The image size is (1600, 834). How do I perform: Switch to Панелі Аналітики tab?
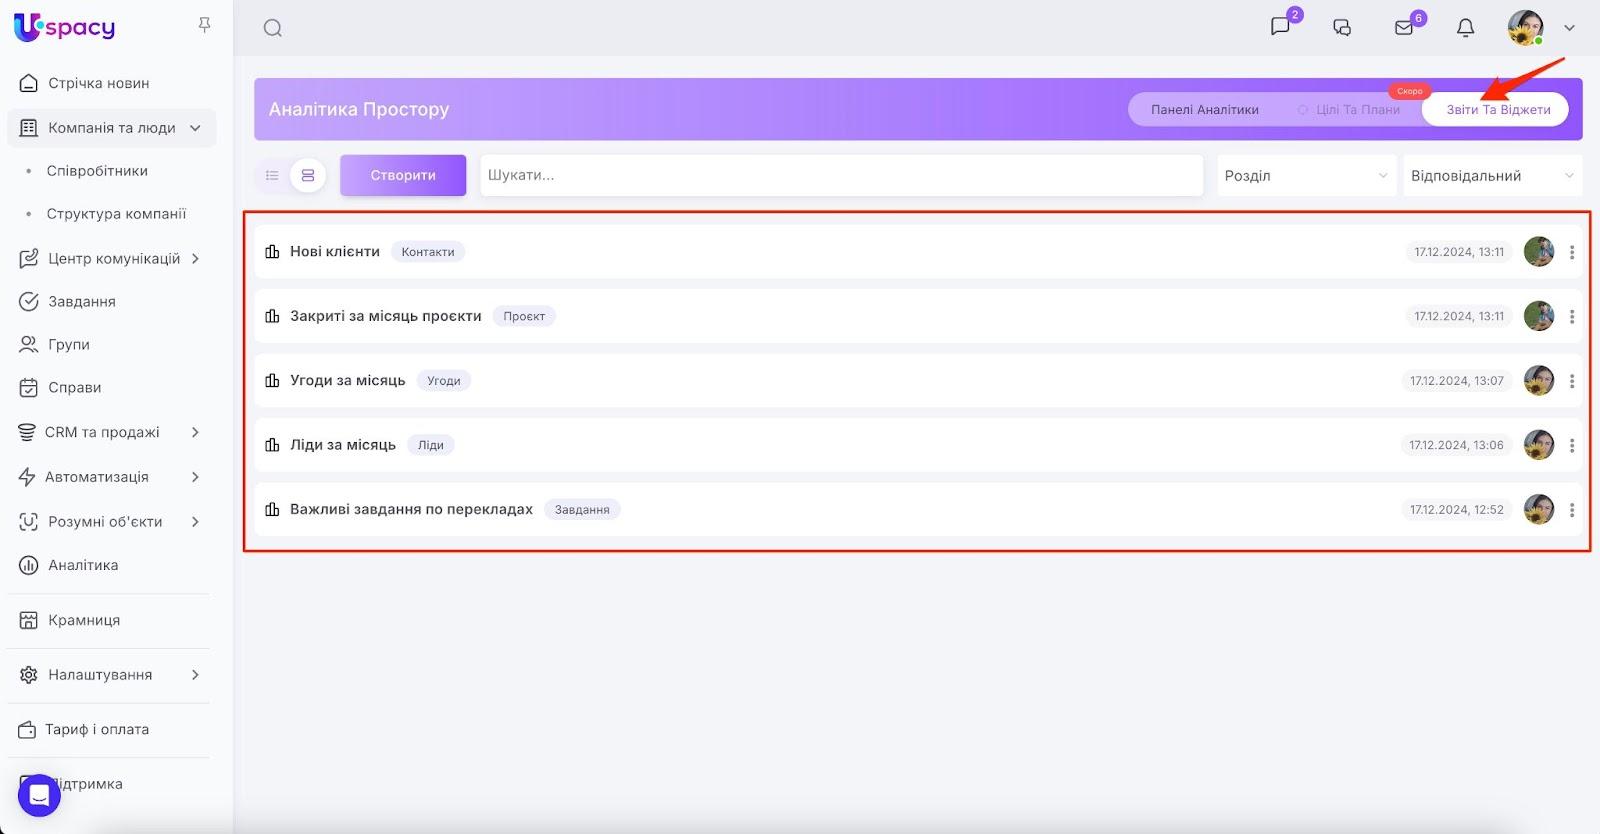1204,110
